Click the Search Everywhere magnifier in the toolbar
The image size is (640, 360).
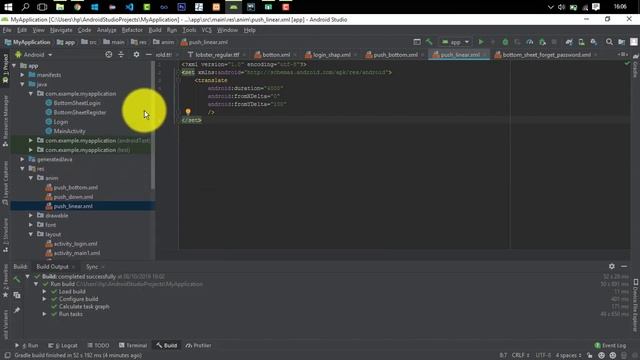pos(609,42)
